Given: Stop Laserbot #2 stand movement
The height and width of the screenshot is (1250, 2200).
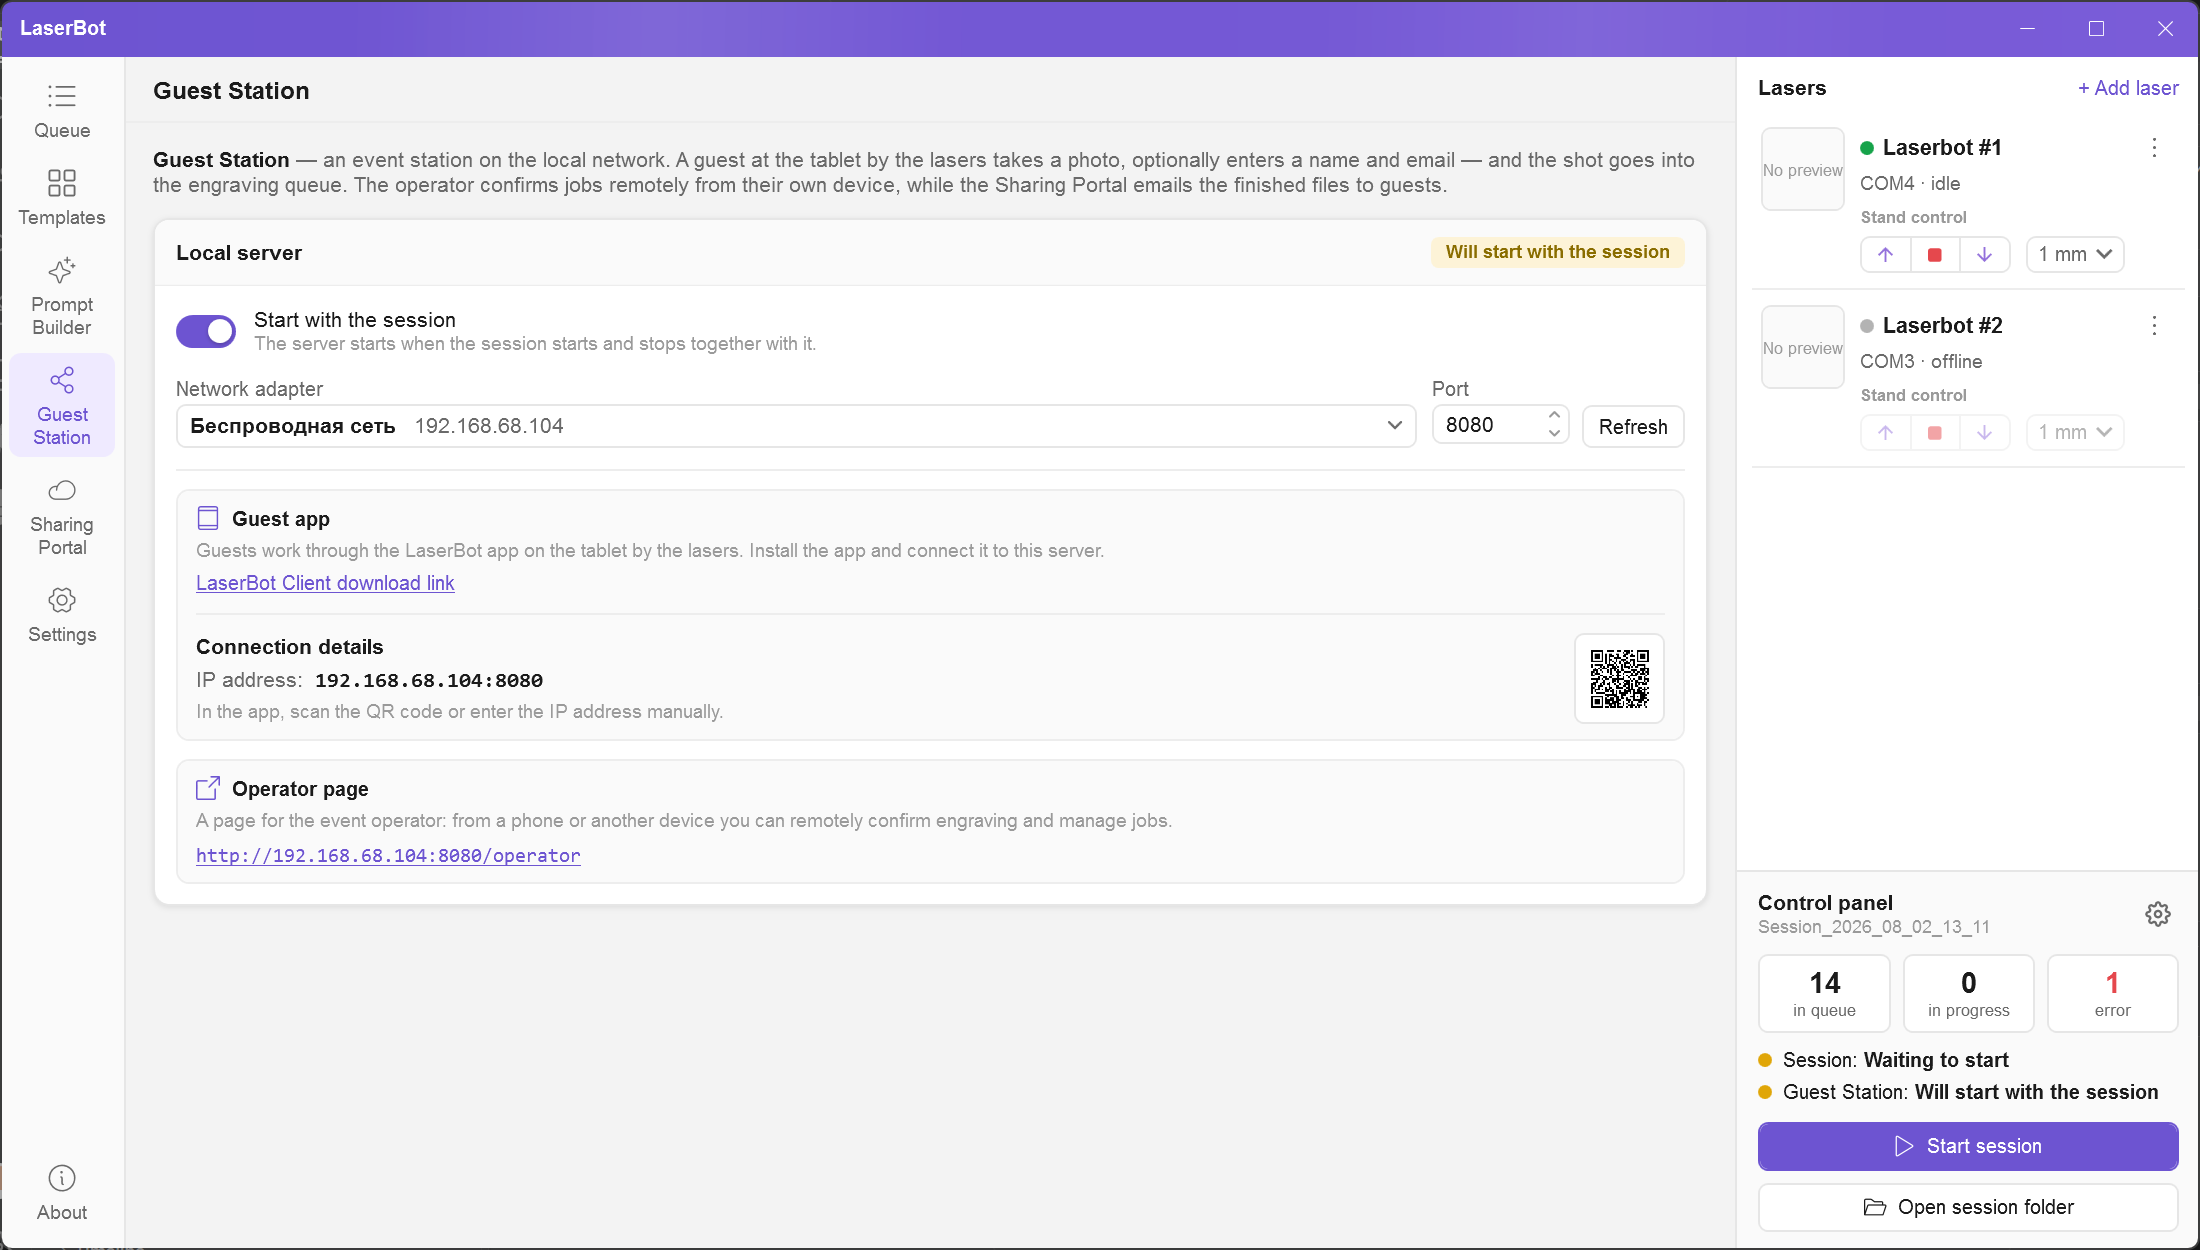Looking at the screenshot, I should [x=1935, y=433].
